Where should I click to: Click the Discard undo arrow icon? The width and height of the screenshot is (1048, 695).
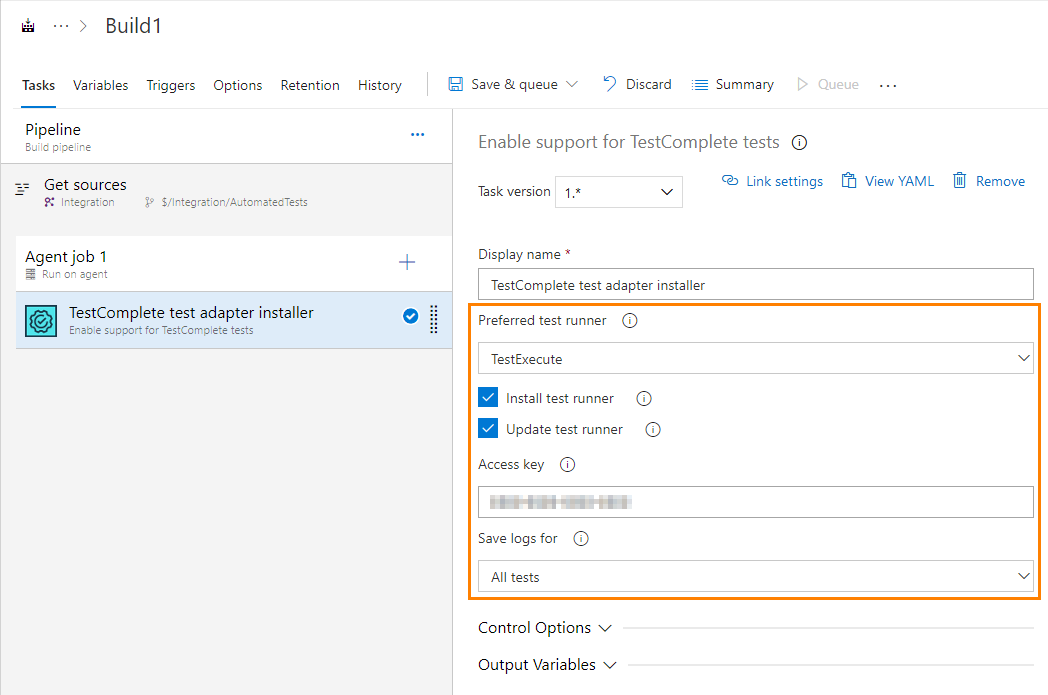pos(610,84)
